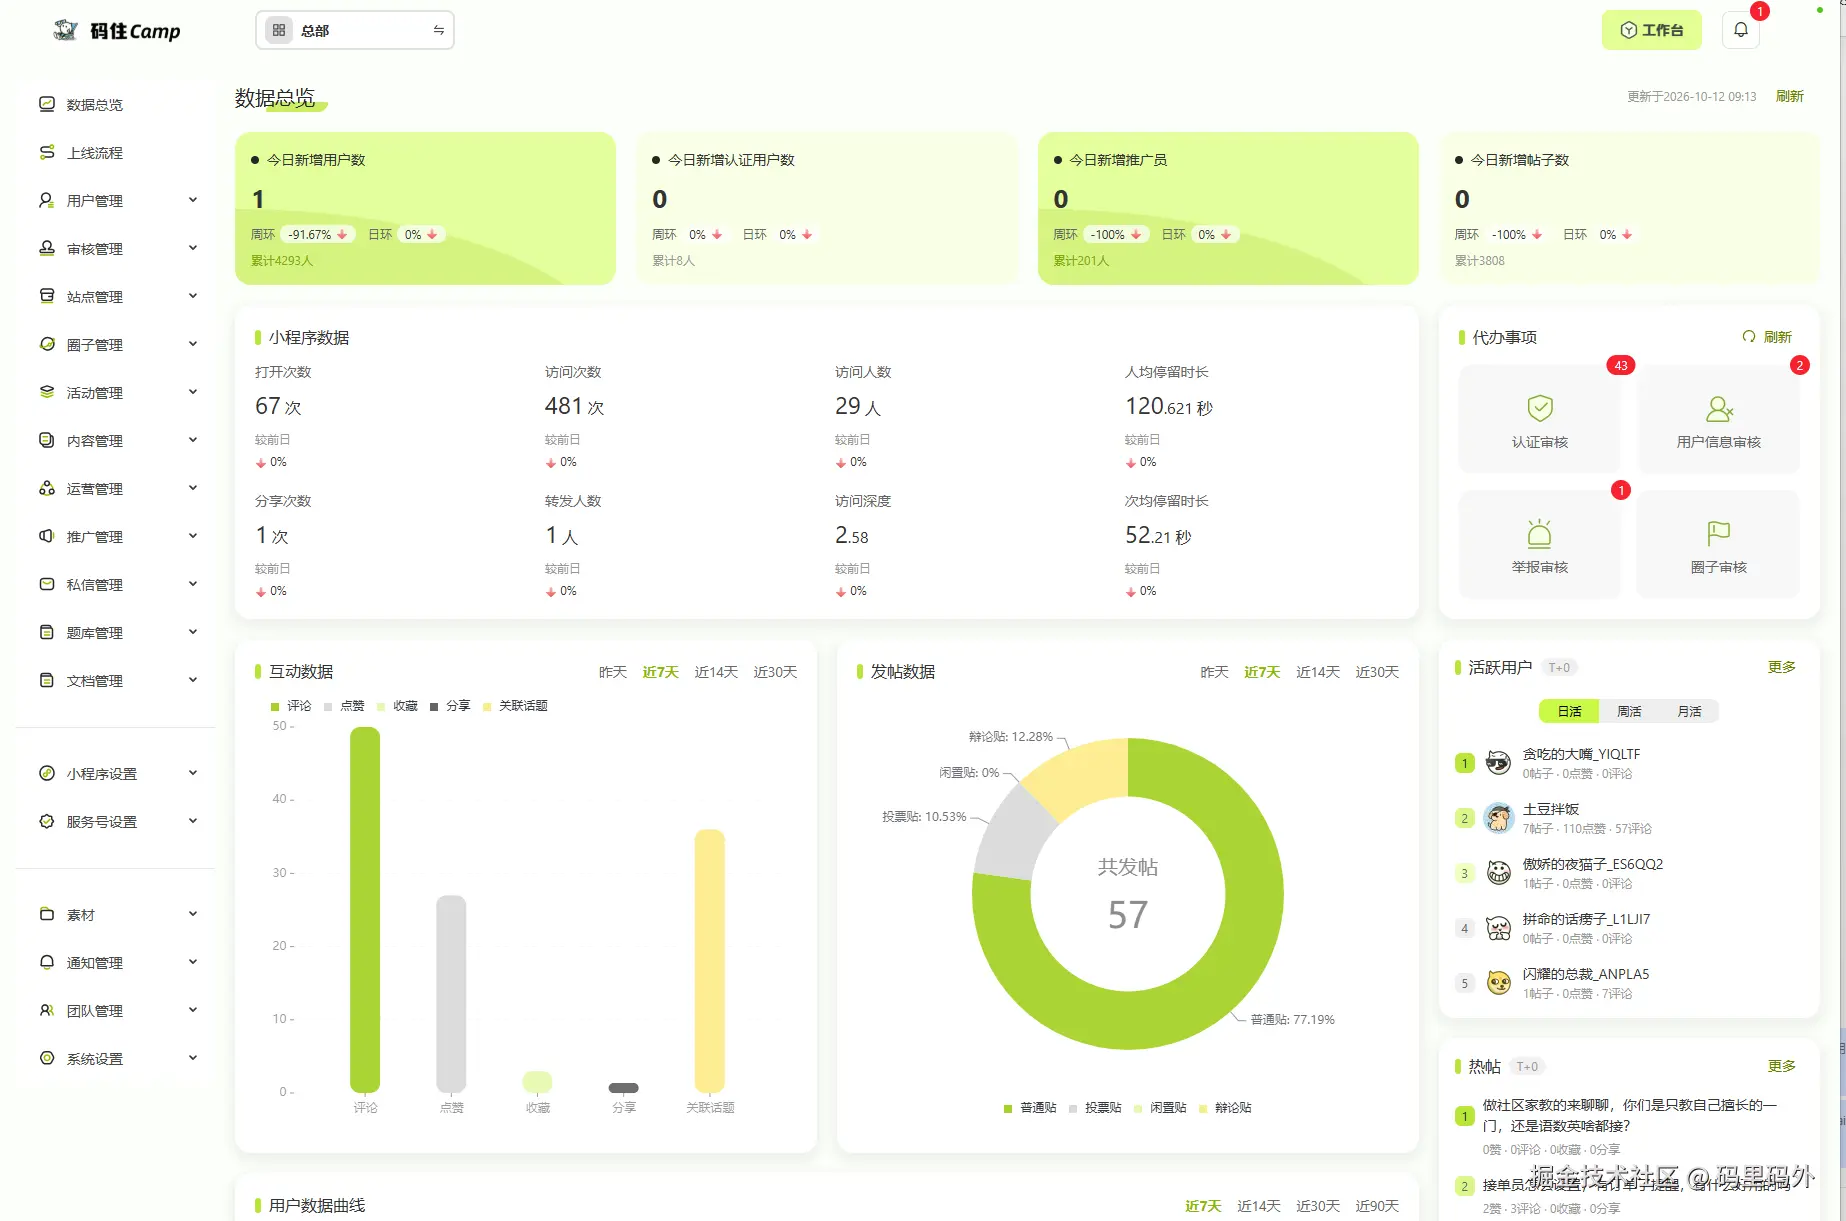Toggle 评论 legend in 互动数据 chart
This screenshot has width=1846, height=1221.
tap(291, 706)
